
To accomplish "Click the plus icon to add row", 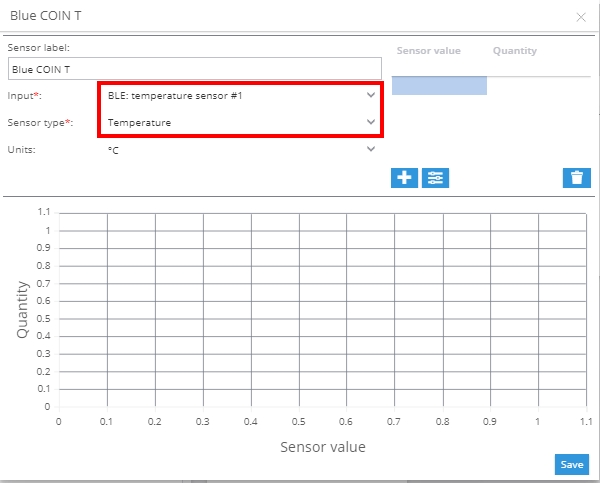I will (404, 178).
